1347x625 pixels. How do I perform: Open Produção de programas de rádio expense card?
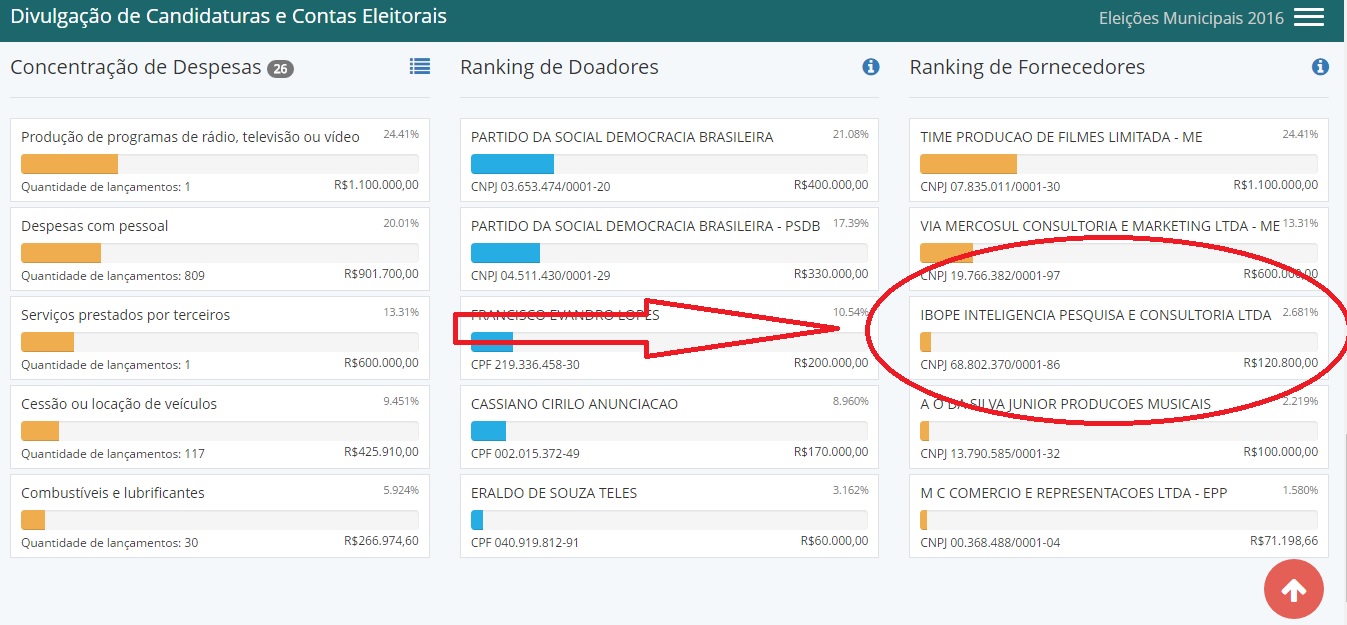(x=220, y=160)
